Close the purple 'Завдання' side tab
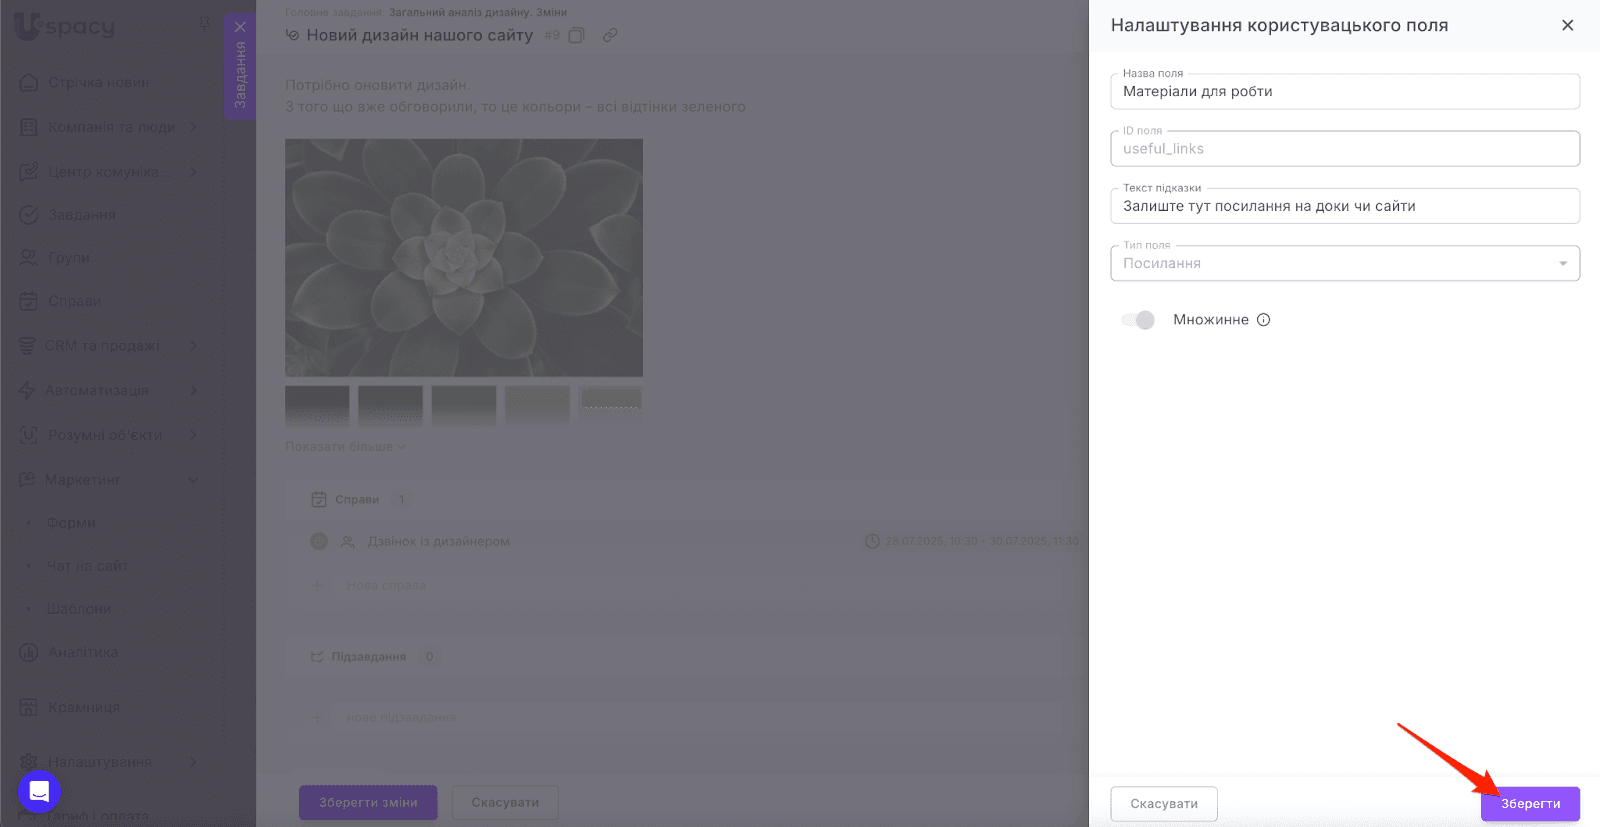This screenshot has height=827, width=1600. point(240,27)
